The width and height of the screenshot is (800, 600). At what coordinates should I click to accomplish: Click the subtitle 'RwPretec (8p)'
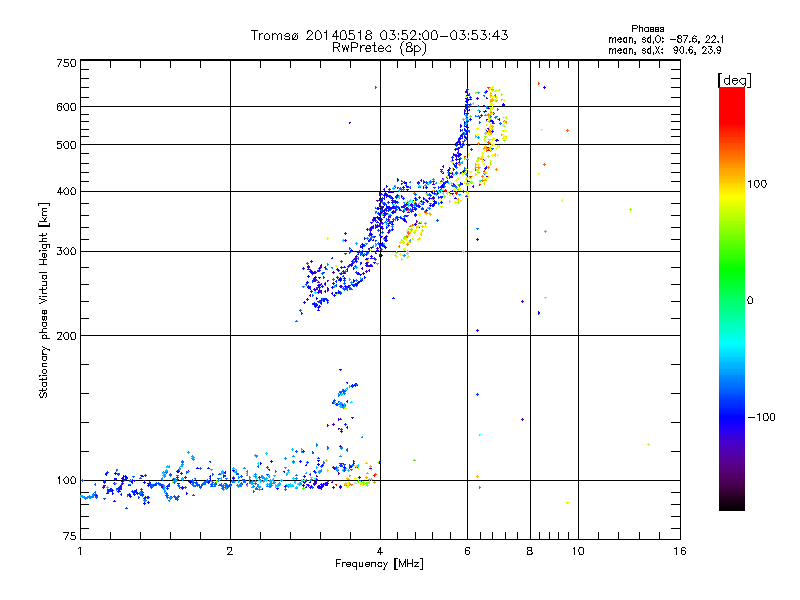(x=379, y=48)
